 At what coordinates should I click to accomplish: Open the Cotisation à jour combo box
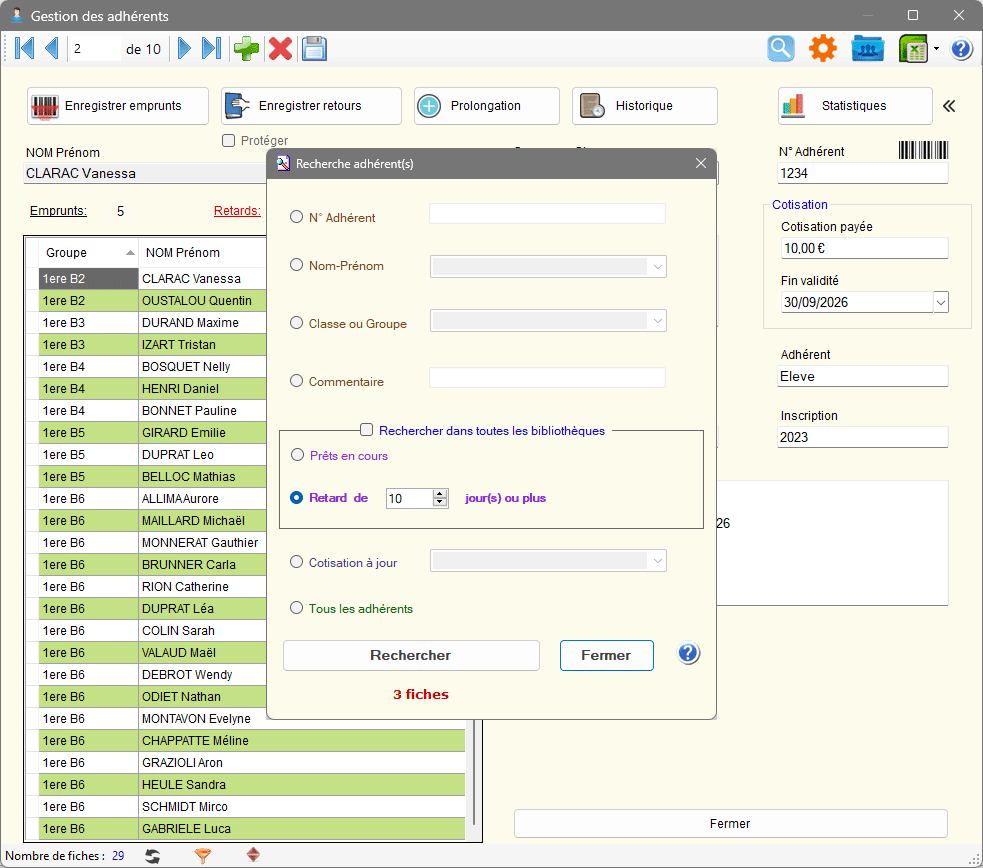[657, 560]
